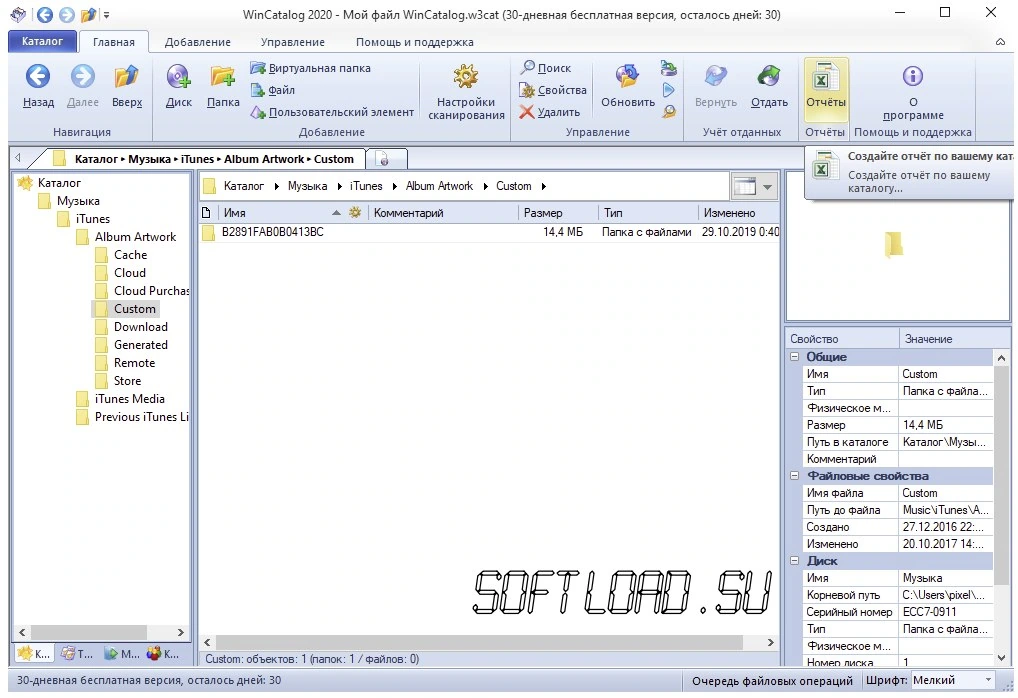Click the properties panel scroll-down arrow
Screen dimensions: 1018x698
point(1001,658)
